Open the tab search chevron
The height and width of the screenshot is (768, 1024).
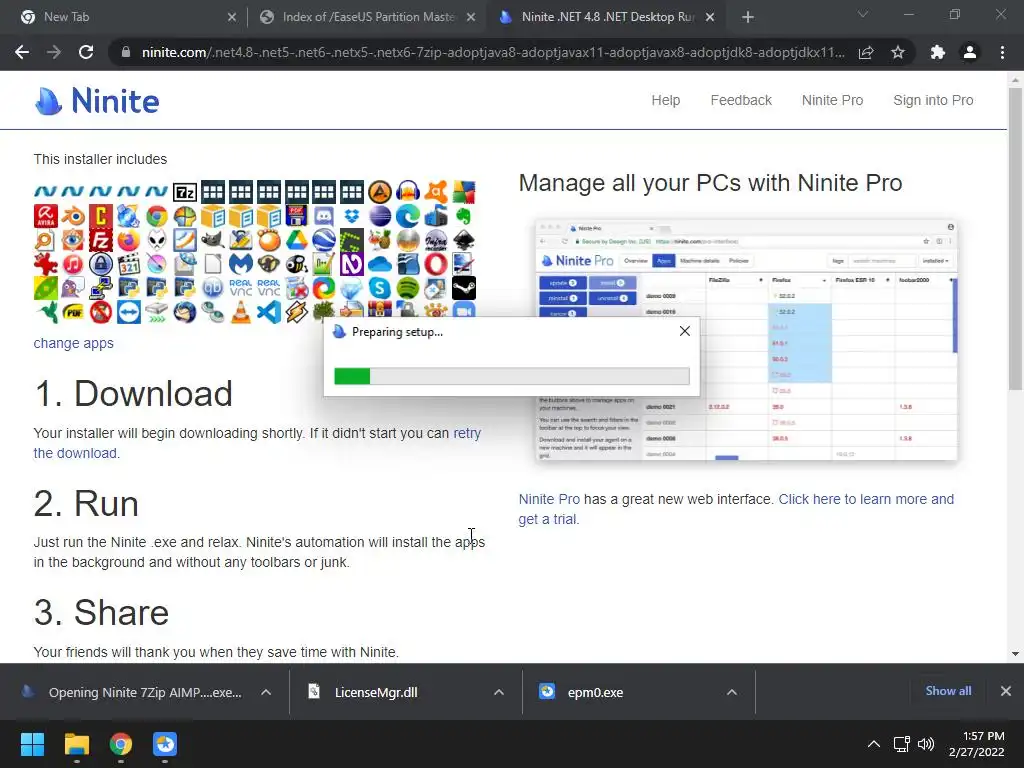863,14
